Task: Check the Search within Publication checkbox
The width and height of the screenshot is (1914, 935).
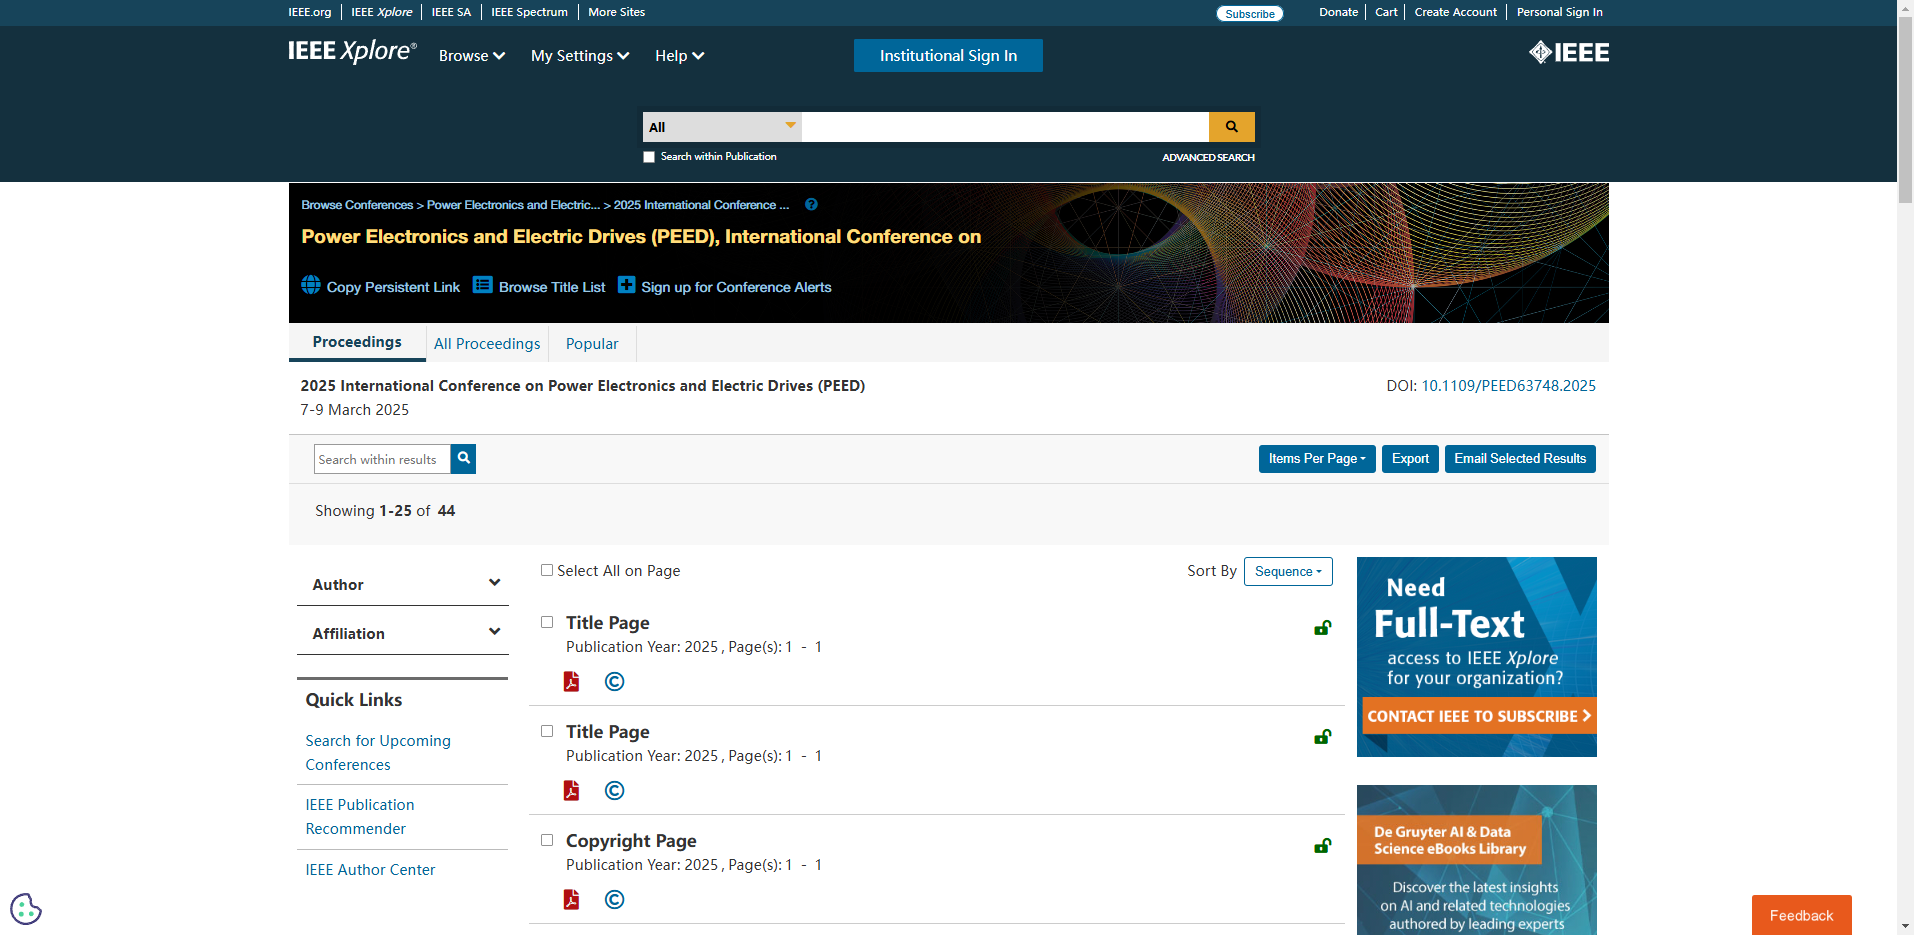Action: point(649,157)
